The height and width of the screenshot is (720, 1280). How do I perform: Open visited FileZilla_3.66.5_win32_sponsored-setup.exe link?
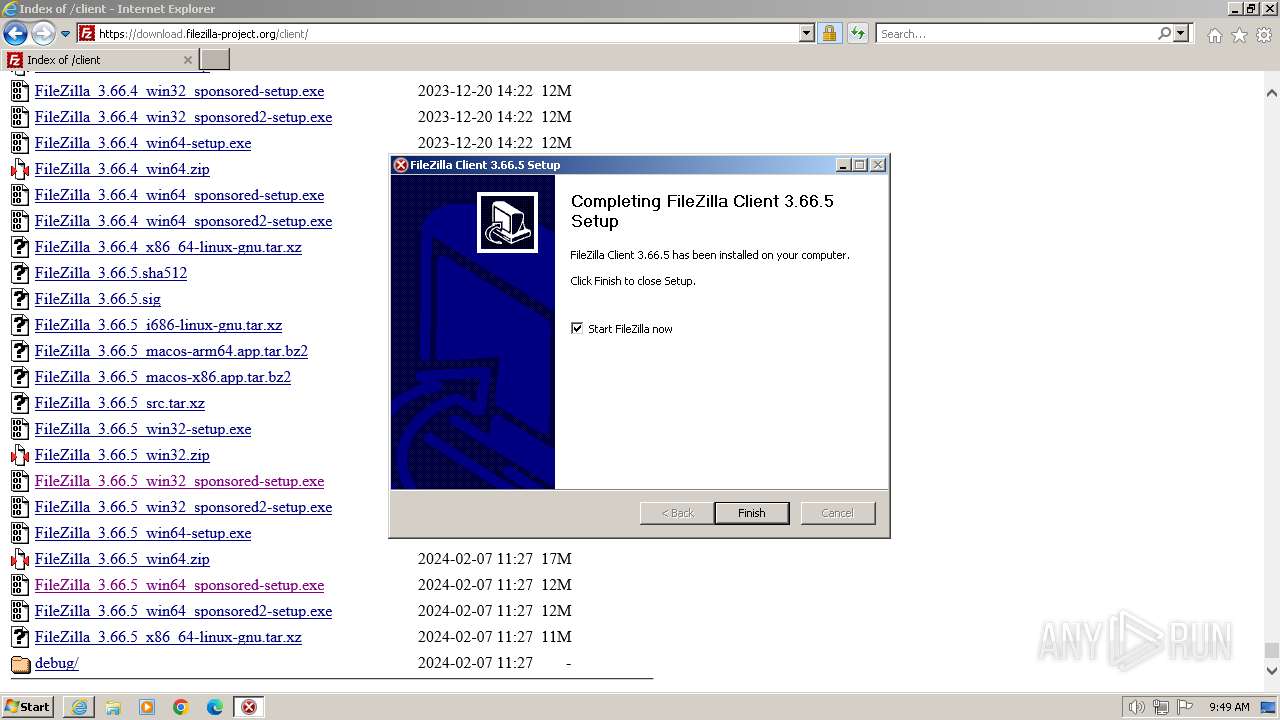180,481
